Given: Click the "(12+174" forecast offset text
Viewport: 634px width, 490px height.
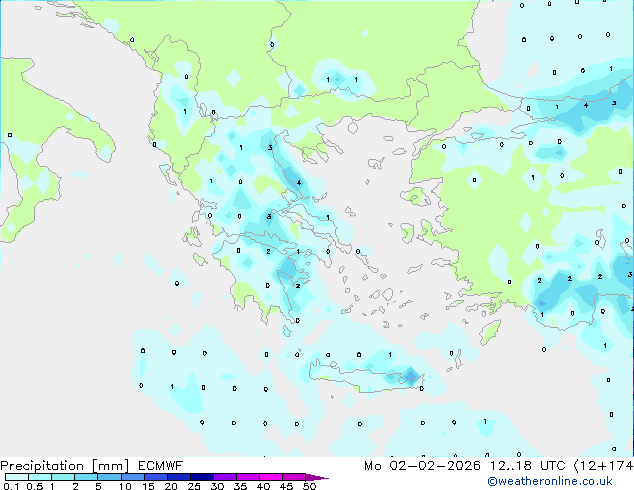Looking at the screenshot, I should [x=603, y=466].
